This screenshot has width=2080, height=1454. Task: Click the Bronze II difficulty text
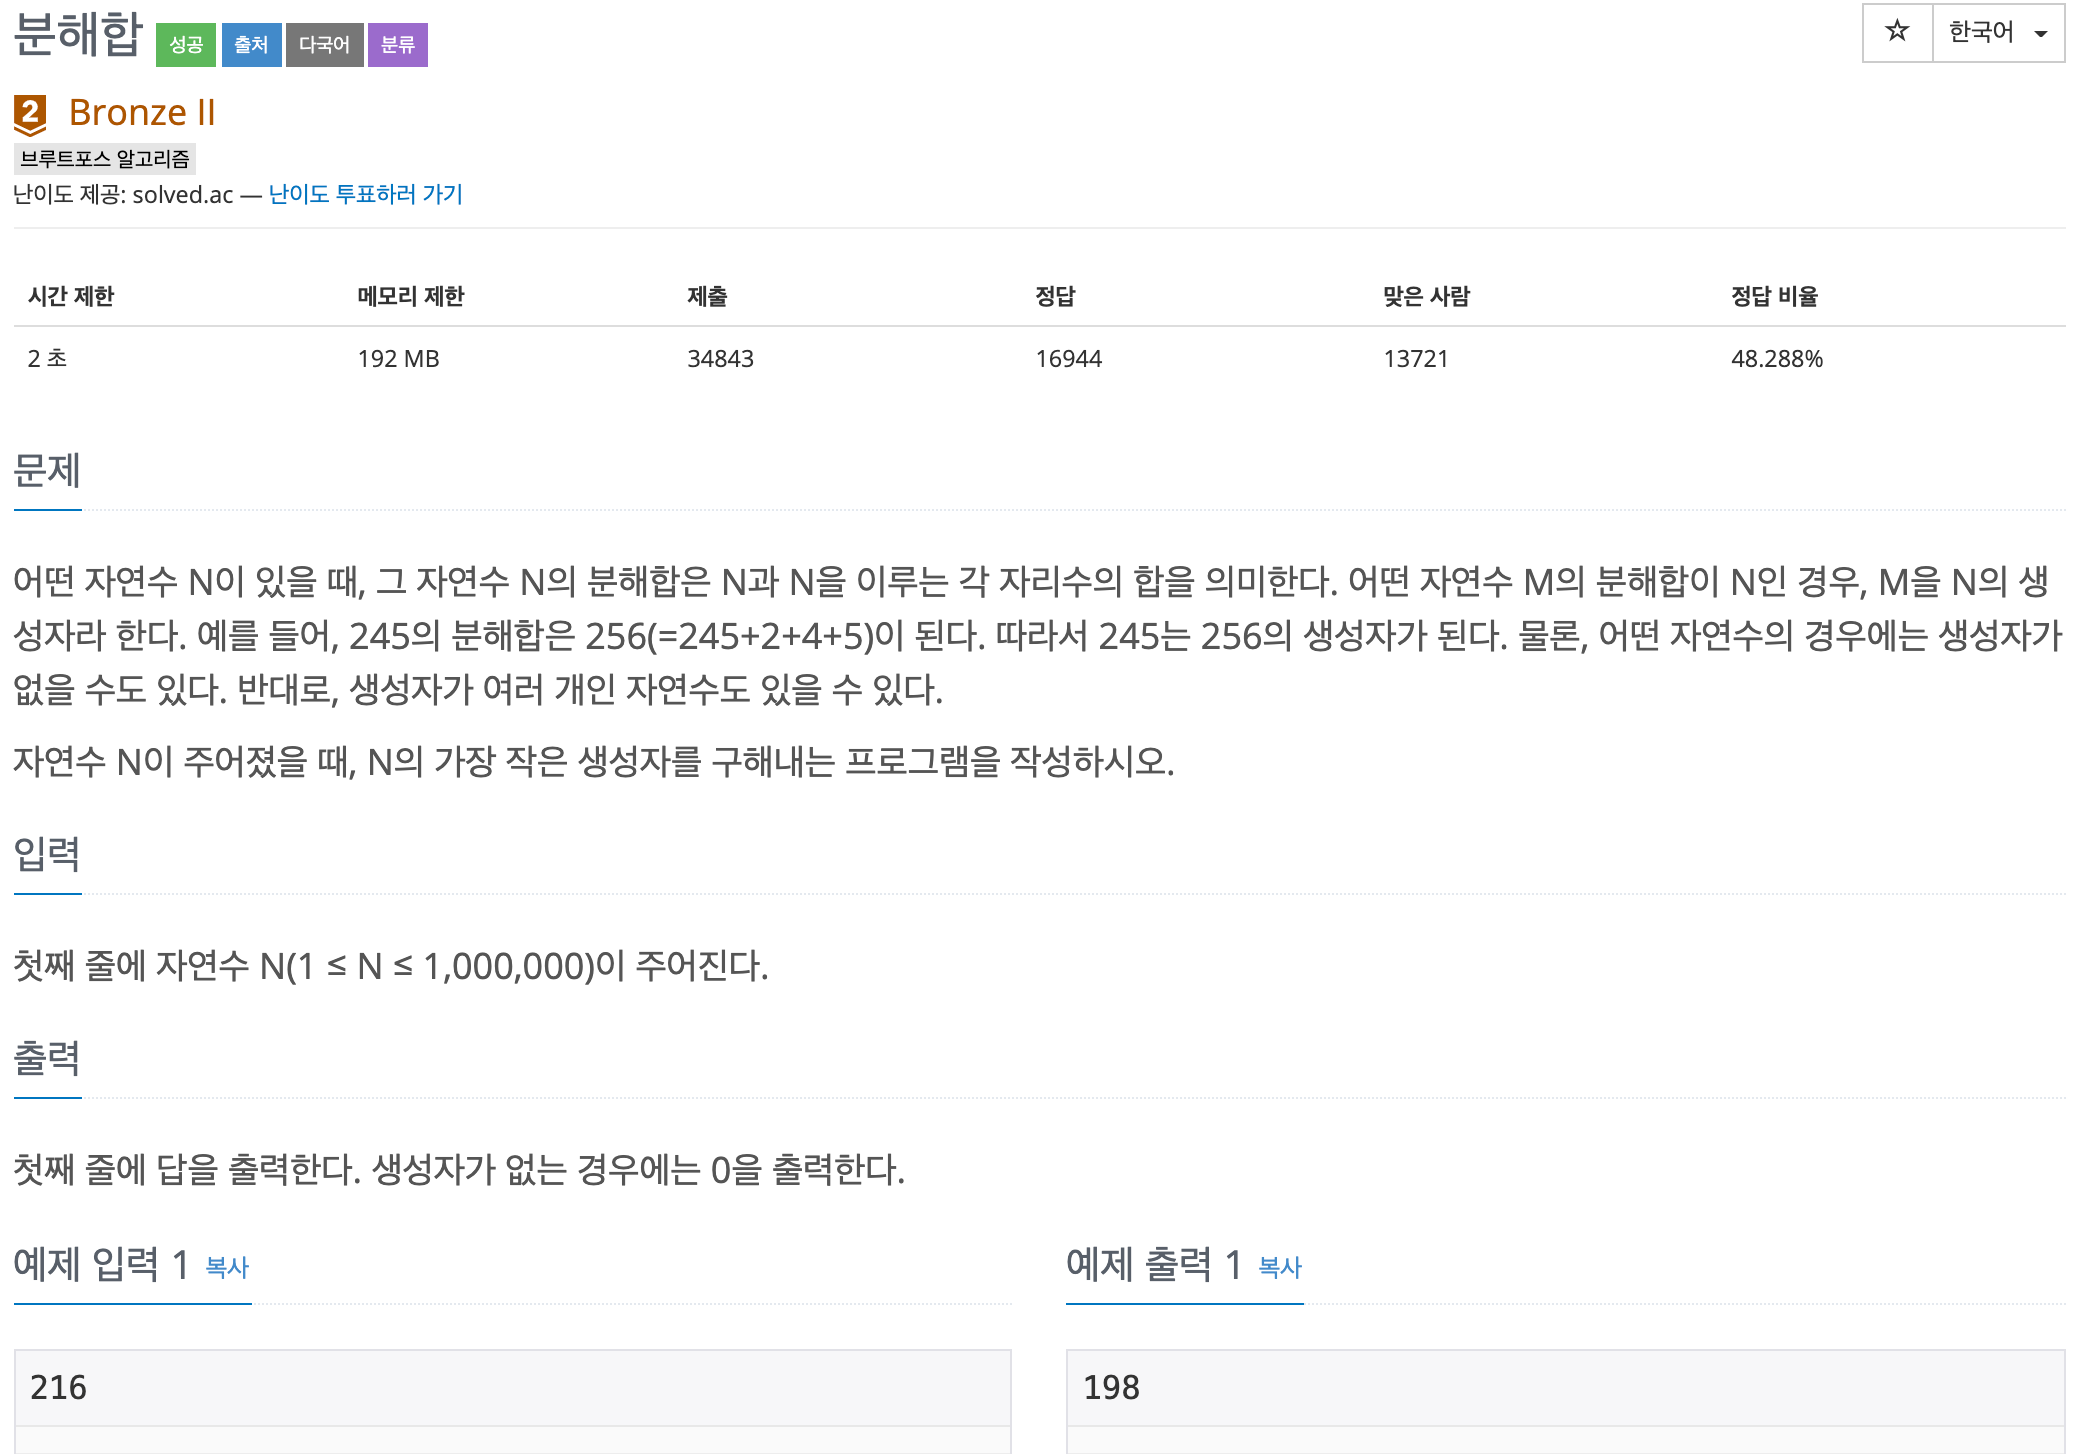pyautogui.click(x=142, y=112)
